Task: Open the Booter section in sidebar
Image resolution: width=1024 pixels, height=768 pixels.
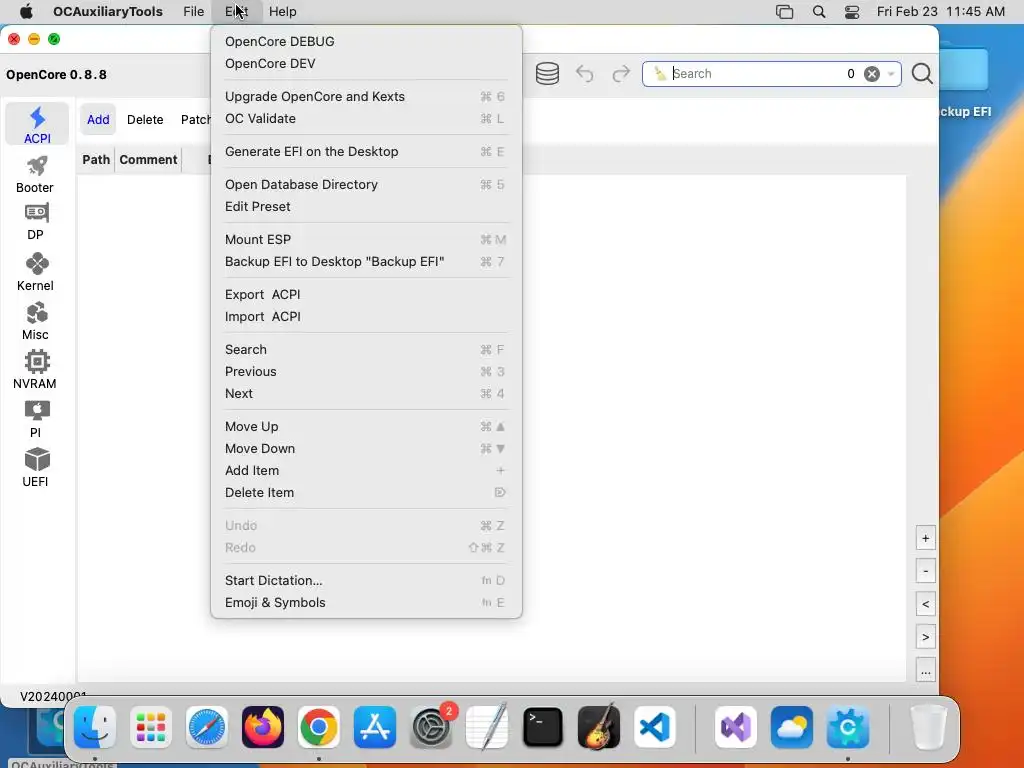Action: point(35,174)
